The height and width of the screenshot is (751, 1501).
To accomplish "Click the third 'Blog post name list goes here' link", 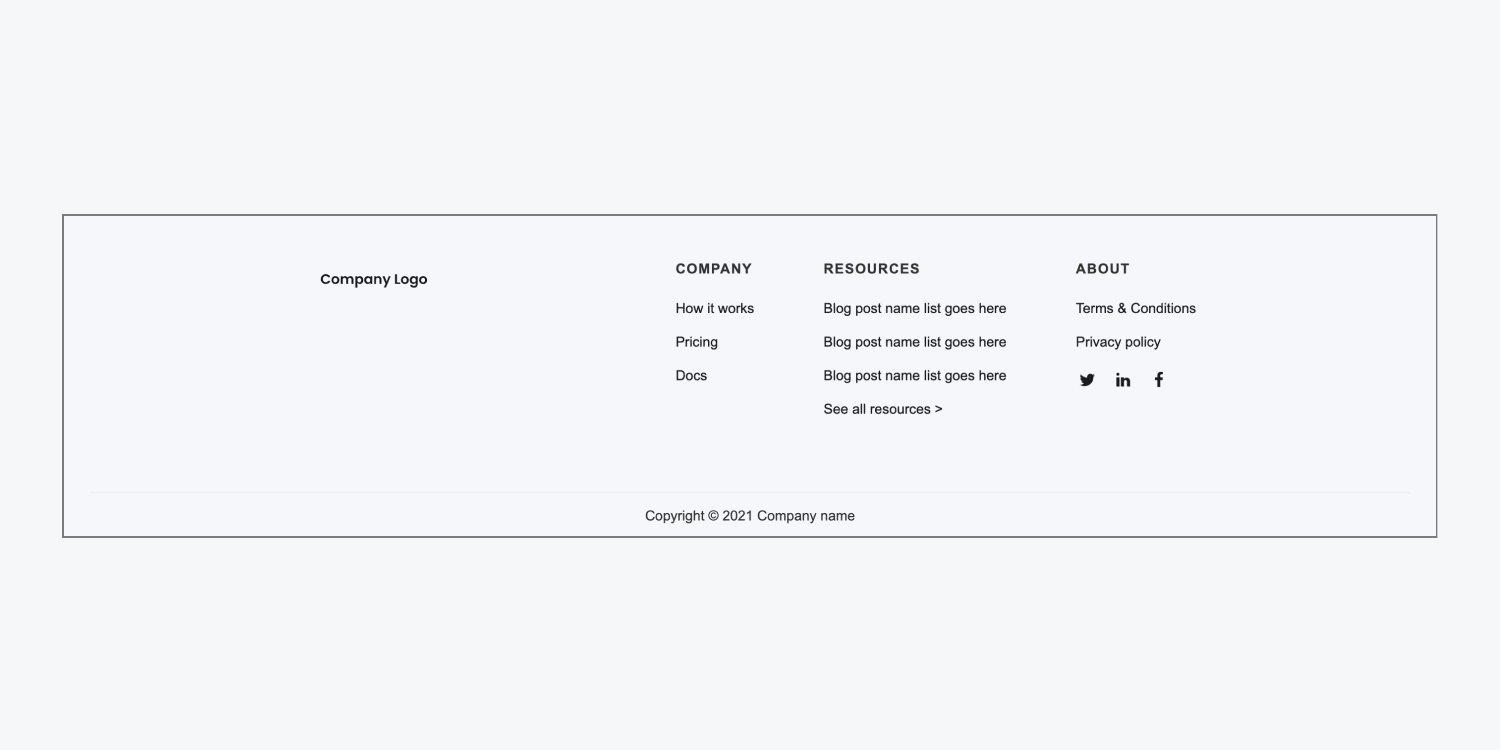I will point(914,375).
